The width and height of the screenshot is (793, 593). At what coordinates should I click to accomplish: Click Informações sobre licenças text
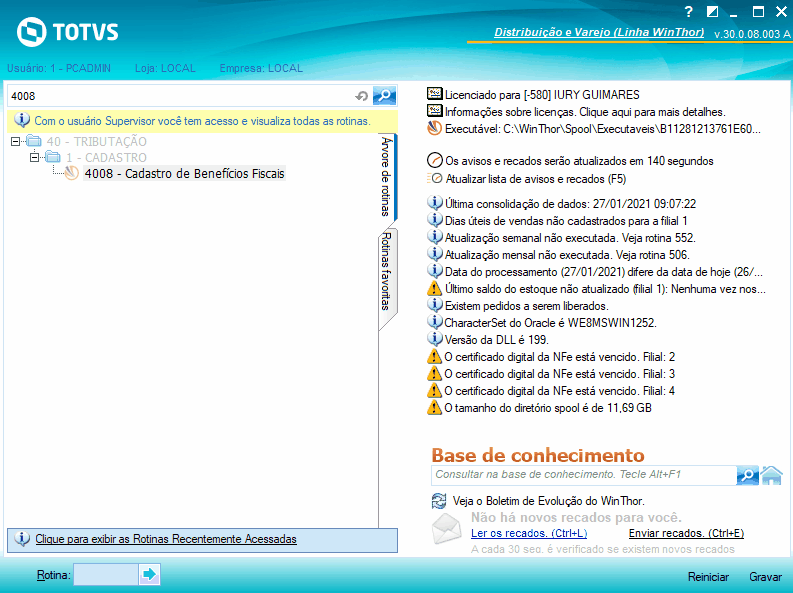[x=585, y=112]
